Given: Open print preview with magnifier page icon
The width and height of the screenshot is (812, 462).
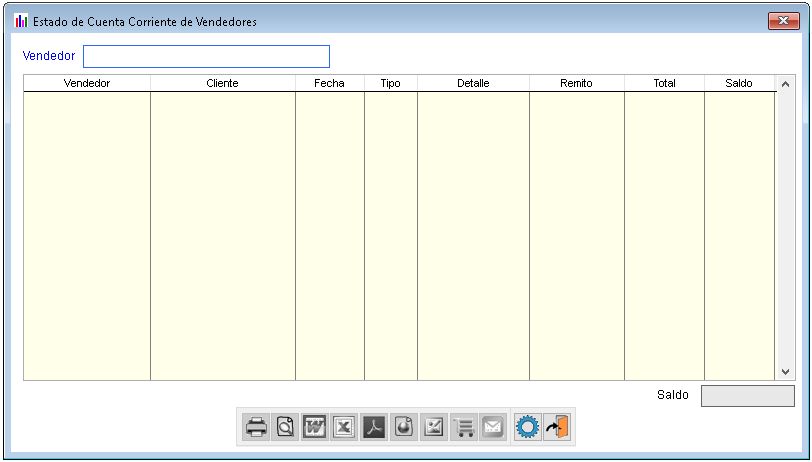Looking at the screenshot, I should point(285,427).
